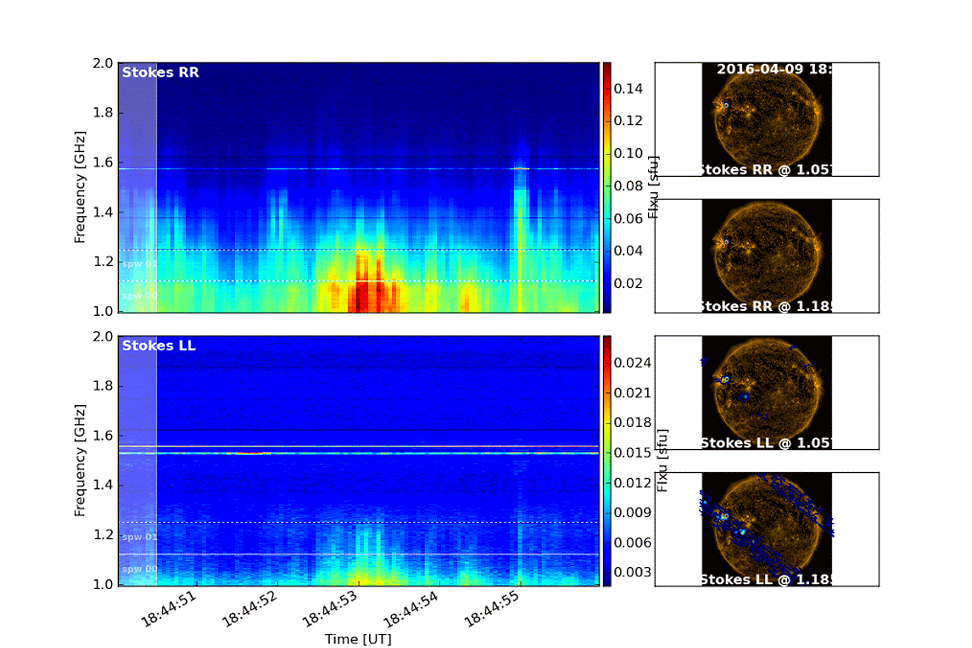Image resolution: width=972 pixels, height=648 pixels.
Task: Click the Frequency [GHz] label of top plot
Action: pyautogui.click(x=80, y=187)
